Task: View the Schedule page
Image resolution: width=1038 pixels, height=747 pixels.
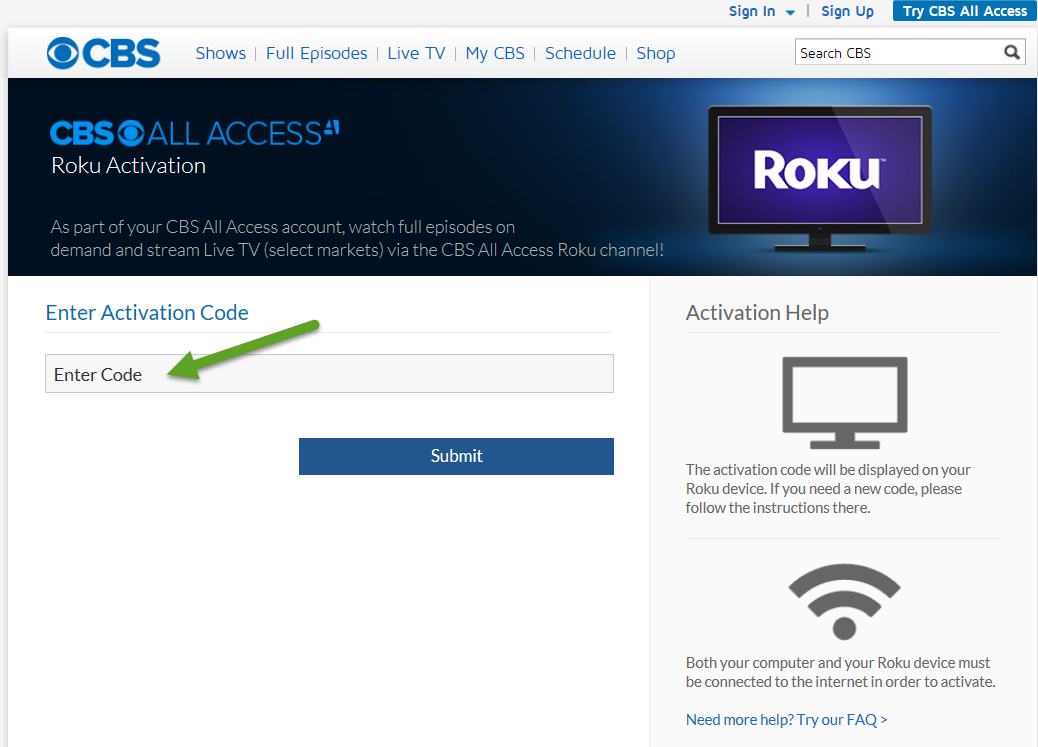Action: point(581,53)
